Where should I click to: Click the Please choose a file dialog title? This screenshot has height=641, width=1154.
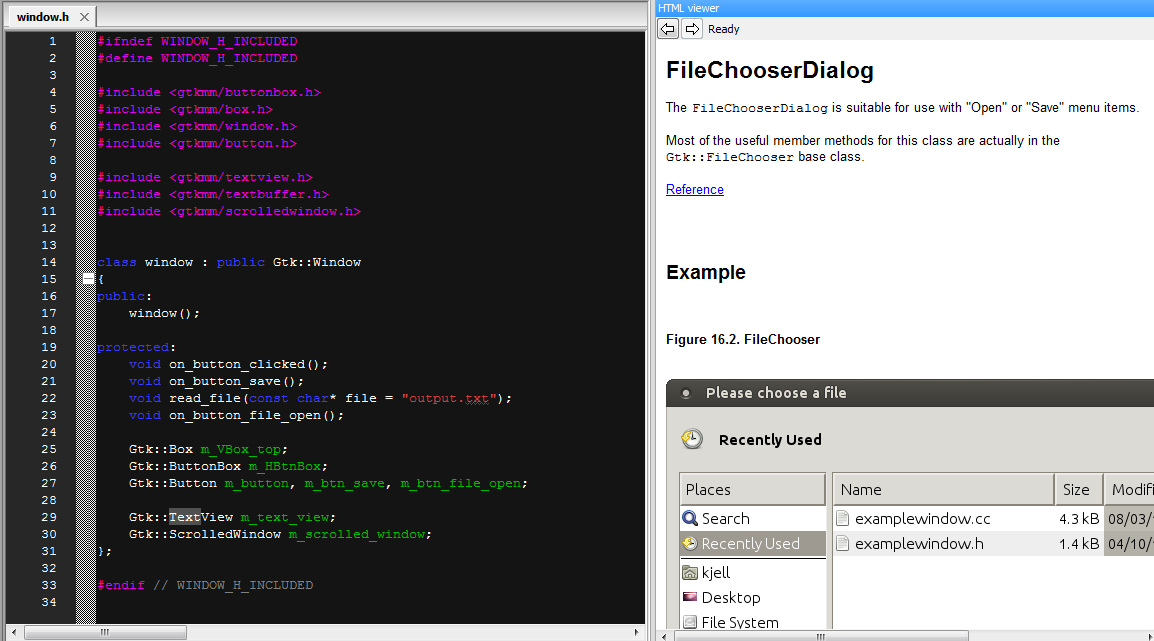click(776, 392)
